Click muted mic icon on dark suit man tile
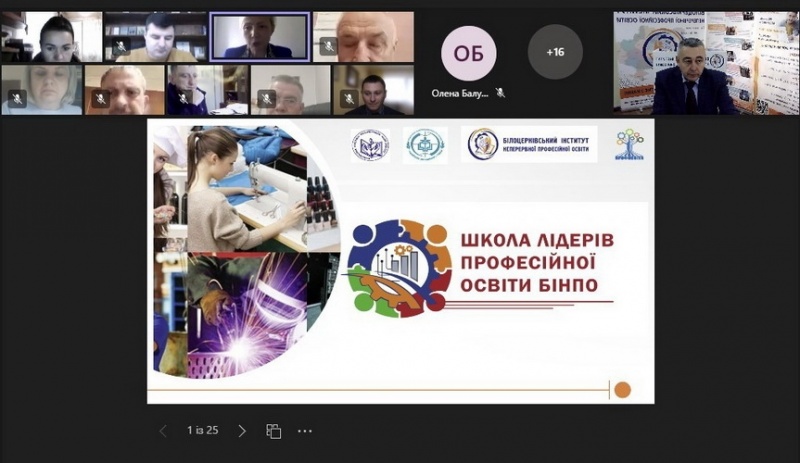Image resolution: width=800 pixels, height=463 pixels. click(x=349, y=99)
